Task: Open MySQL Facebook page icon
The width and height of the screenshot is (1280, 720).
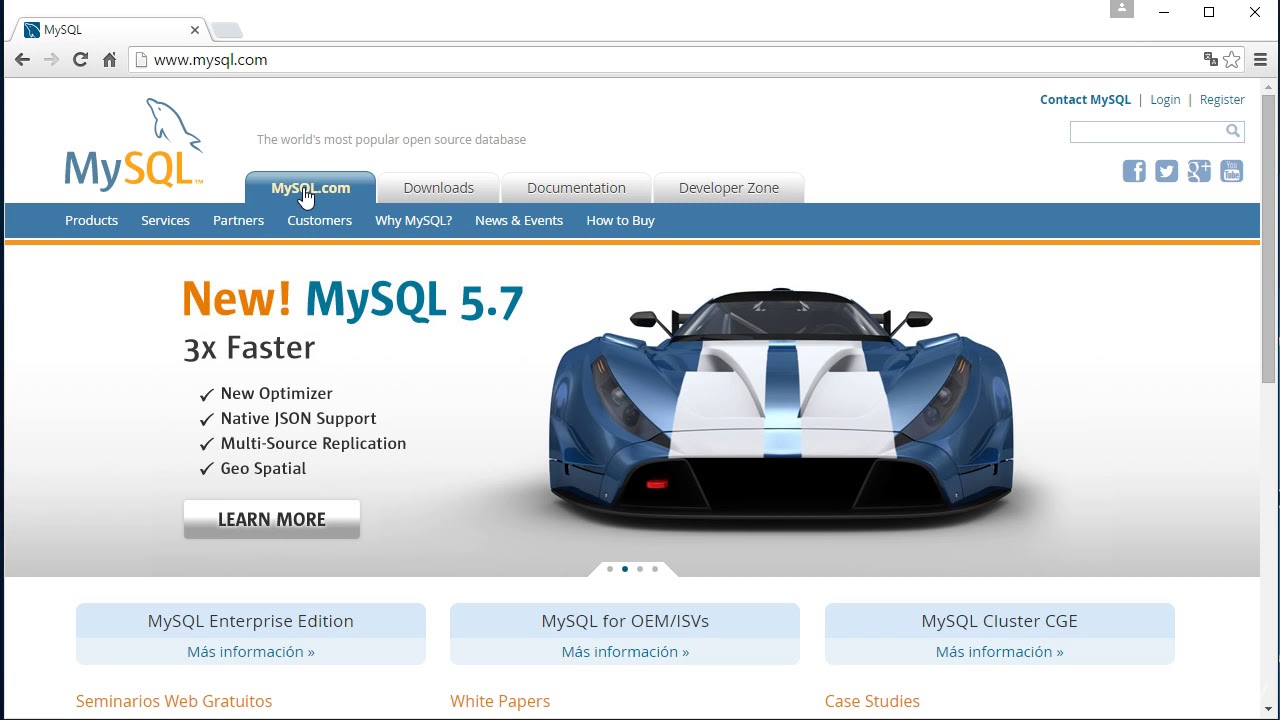Action: [x=1134, y=171]
